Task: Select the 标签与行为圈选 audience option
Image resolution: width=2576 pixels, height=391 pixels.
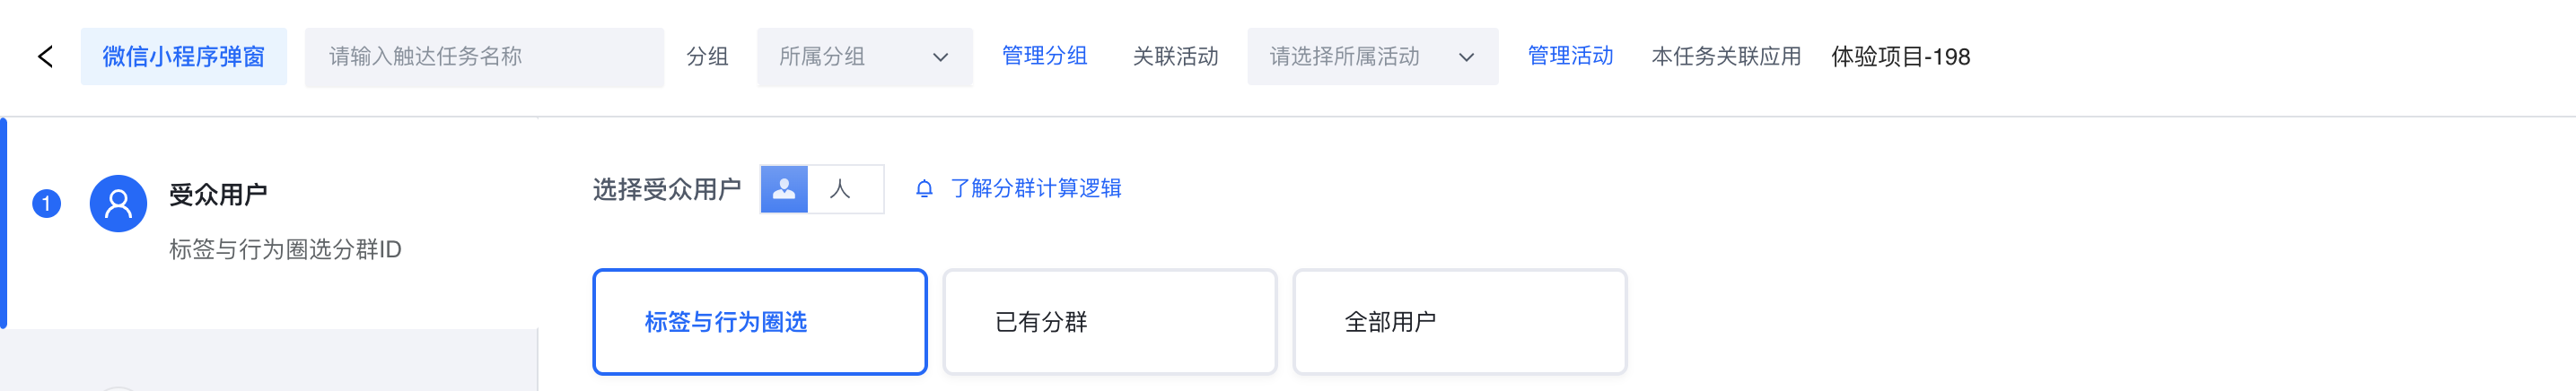Action: coord(759,322)
